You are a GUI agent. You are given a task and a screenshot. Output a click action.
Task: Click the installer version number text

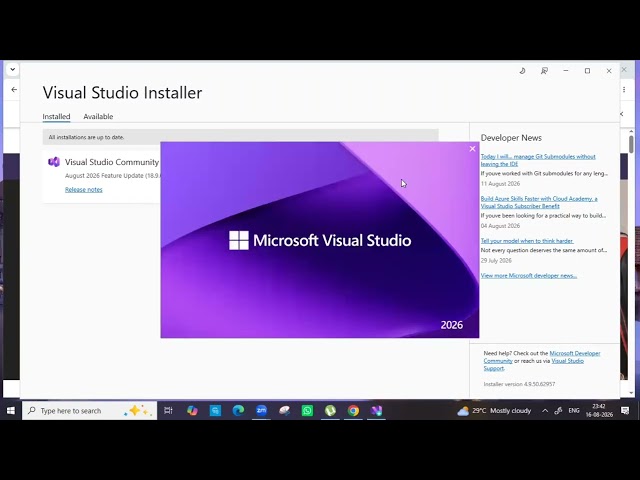point(519,384)
